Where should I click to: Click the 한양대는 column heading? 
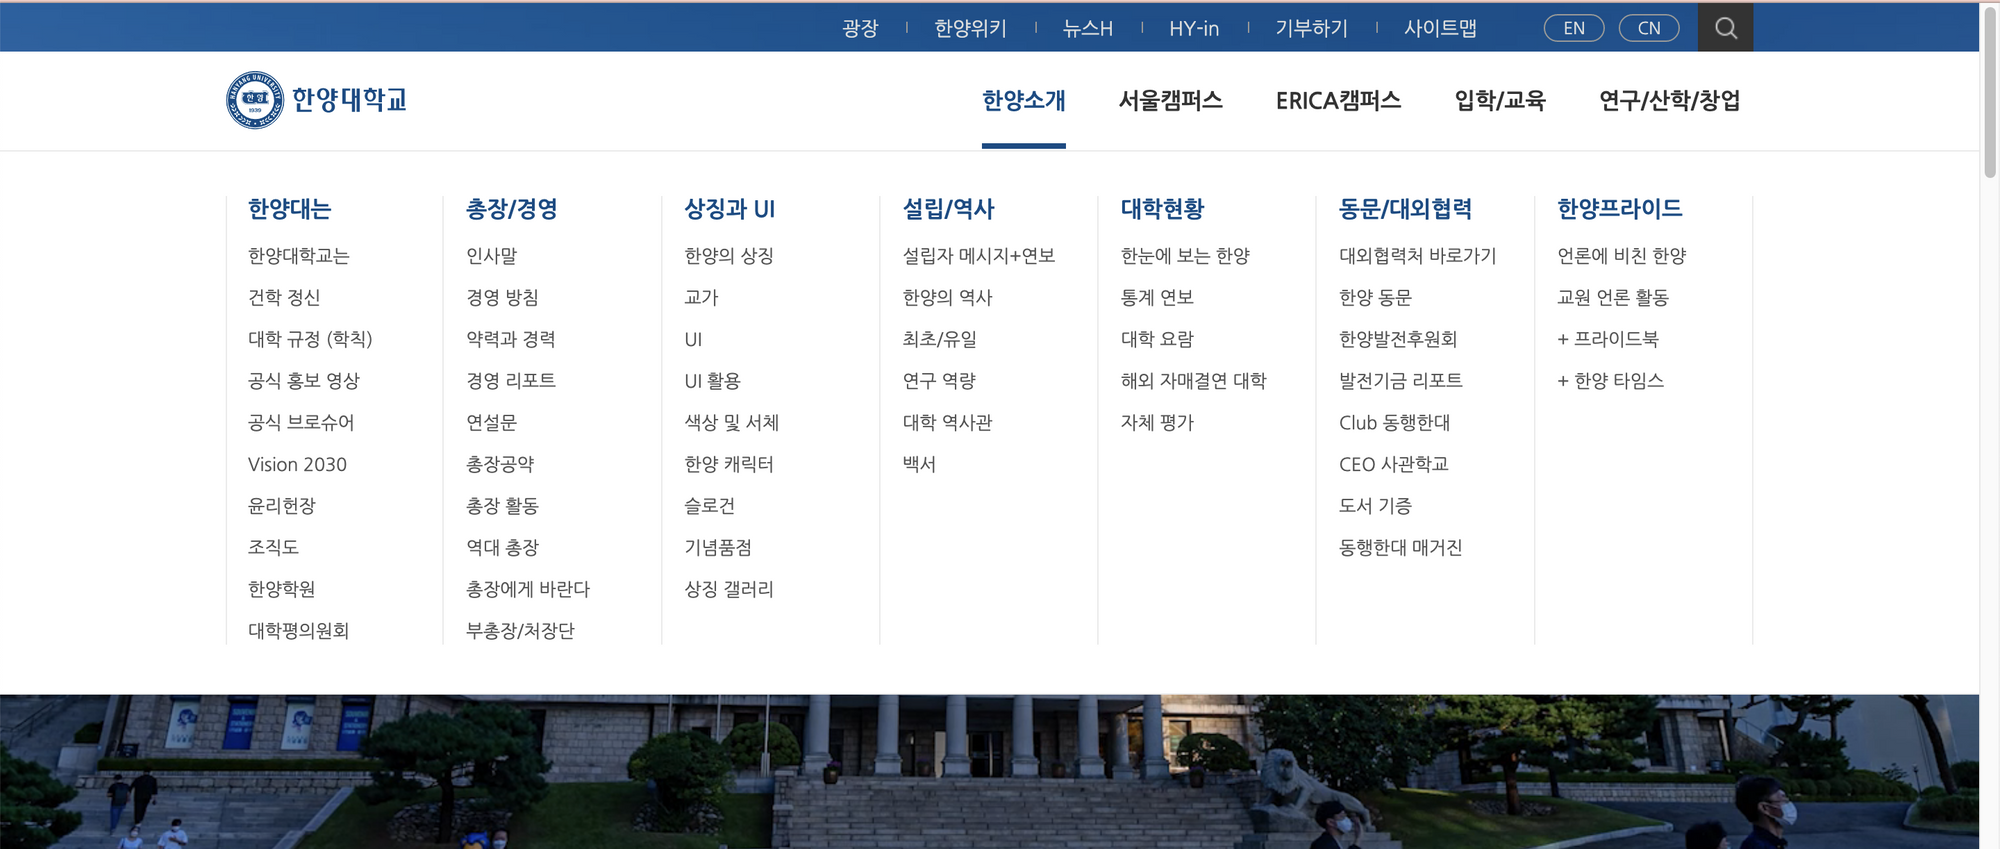click(x=289, y=209)
